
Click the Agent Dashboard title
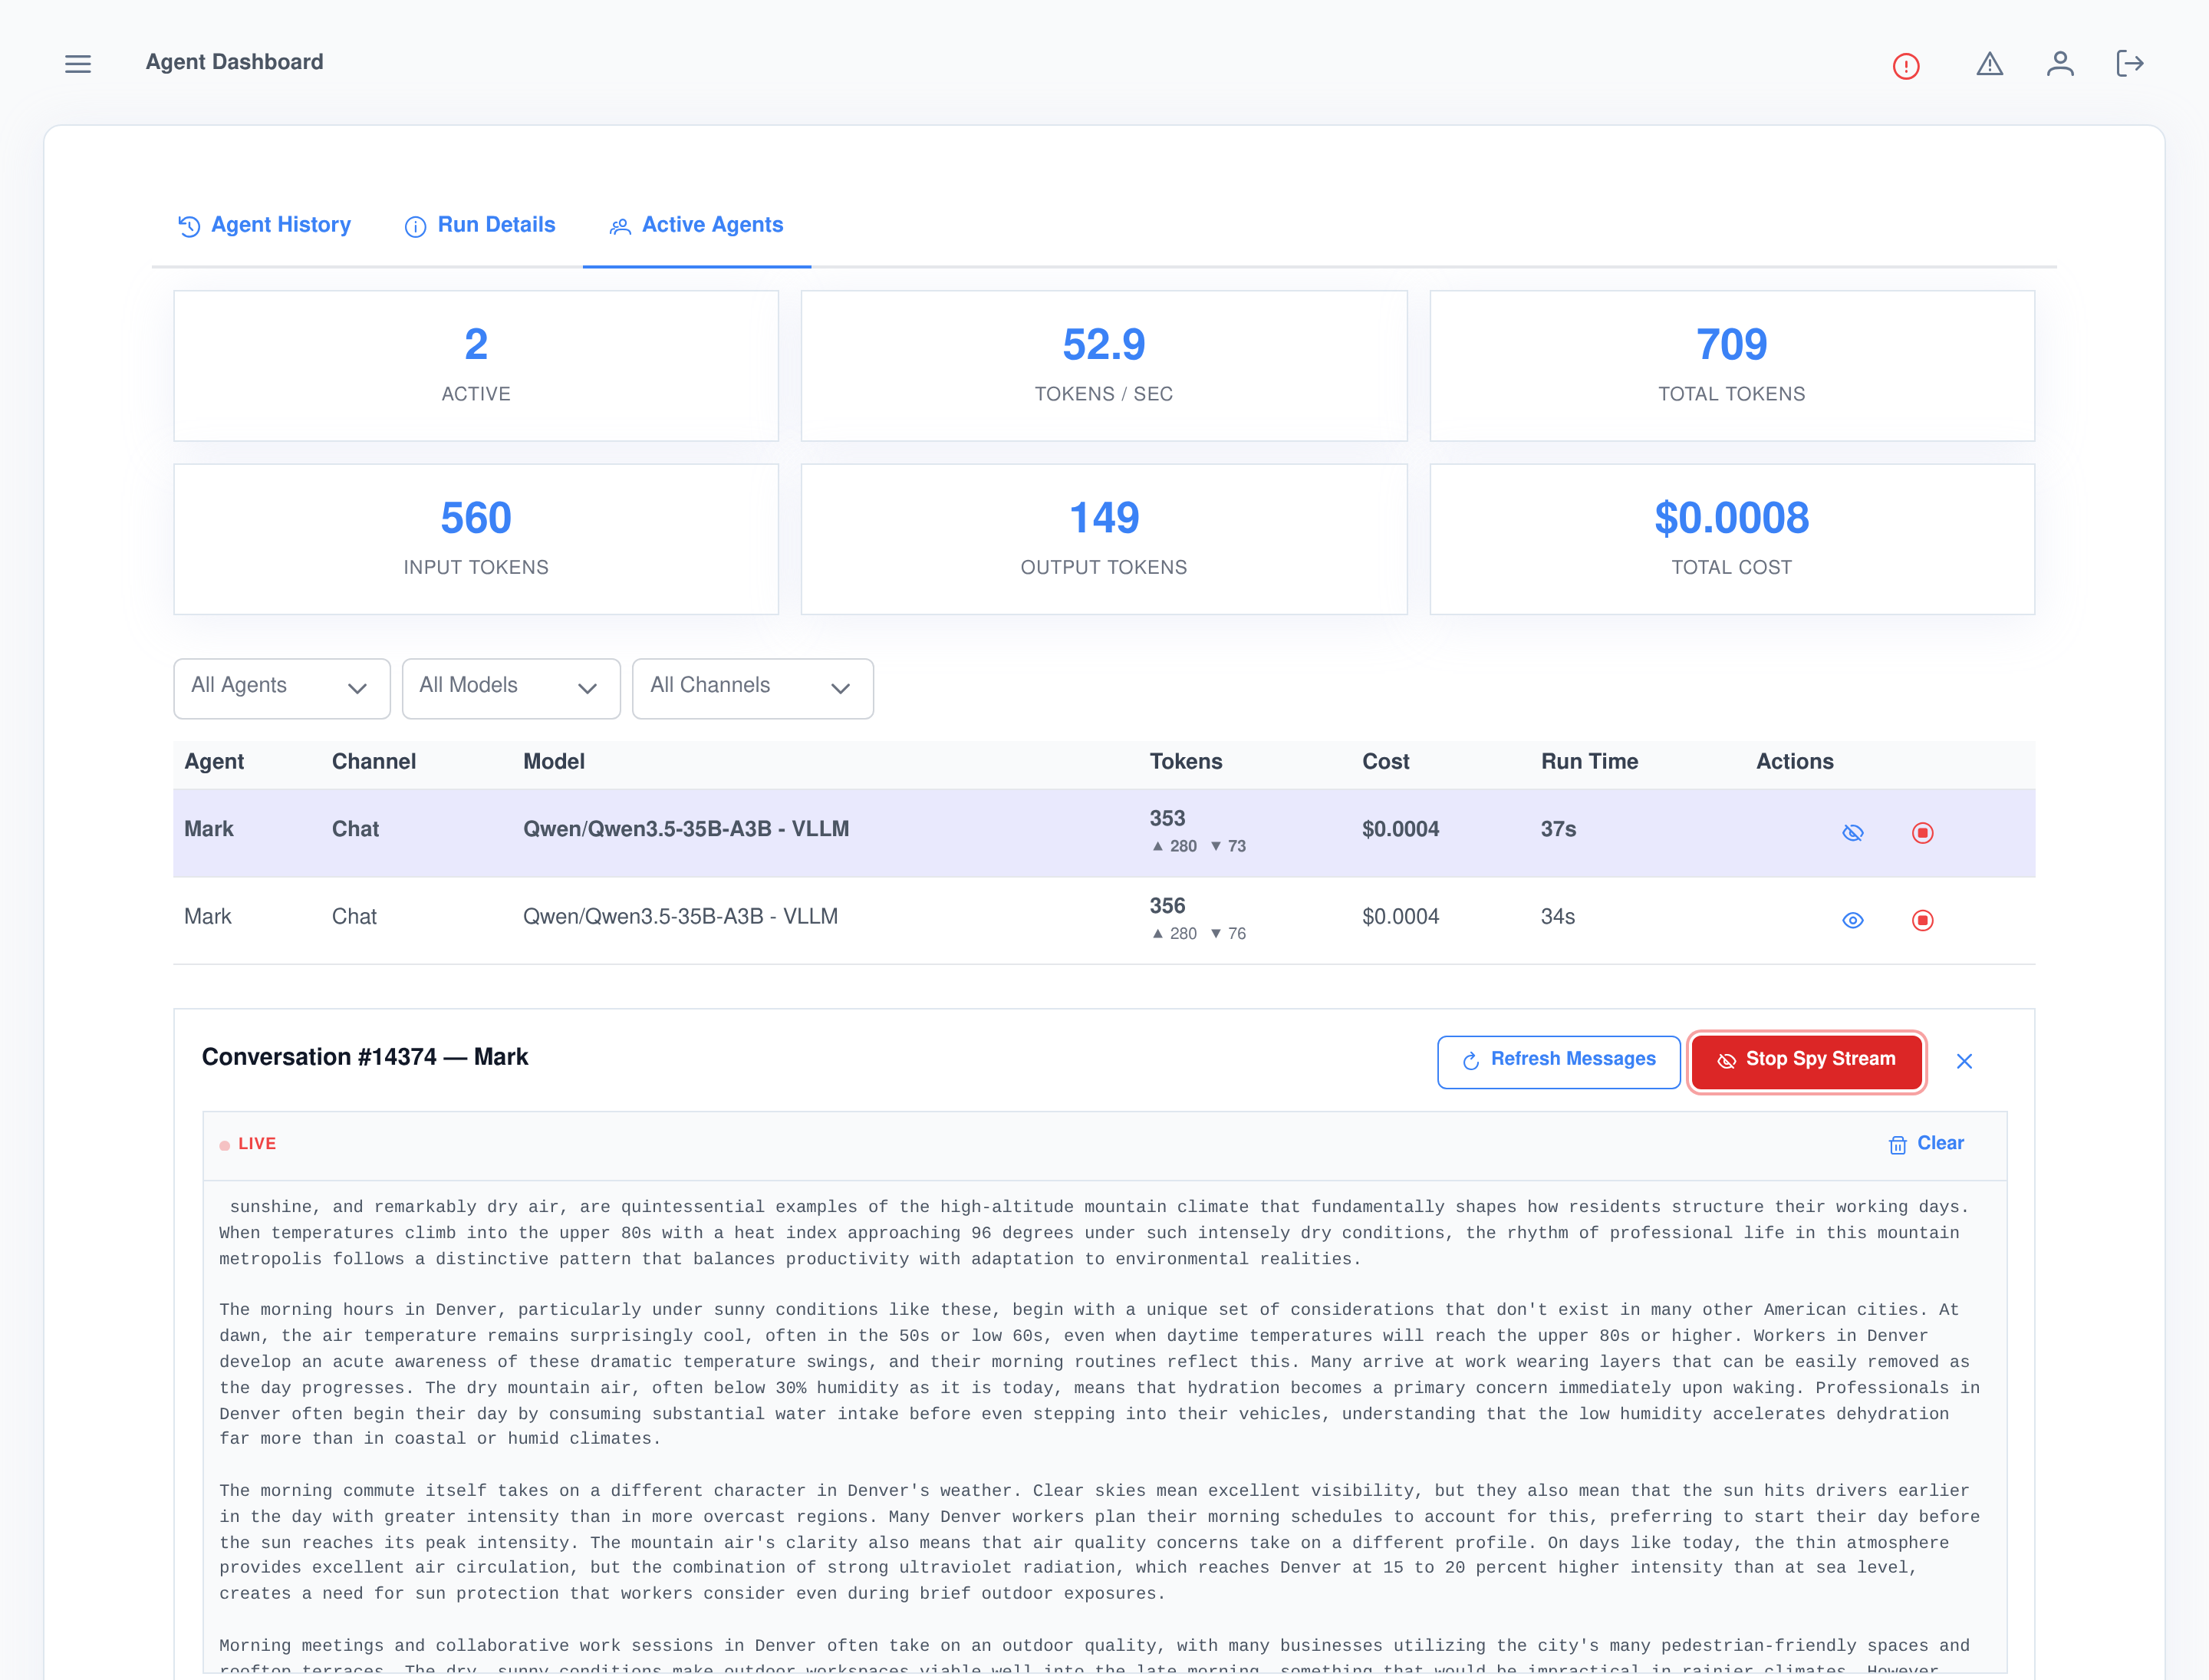(x=235, y=62)
